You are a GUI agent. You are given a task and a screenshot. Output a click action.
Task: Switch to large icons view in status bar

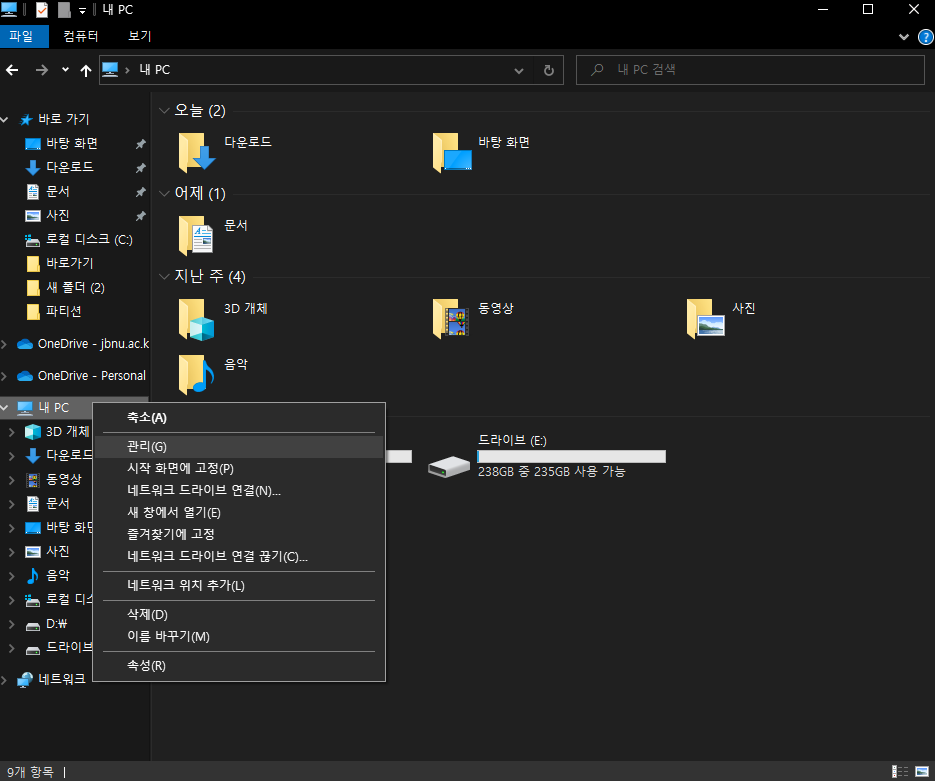(922, 771)
